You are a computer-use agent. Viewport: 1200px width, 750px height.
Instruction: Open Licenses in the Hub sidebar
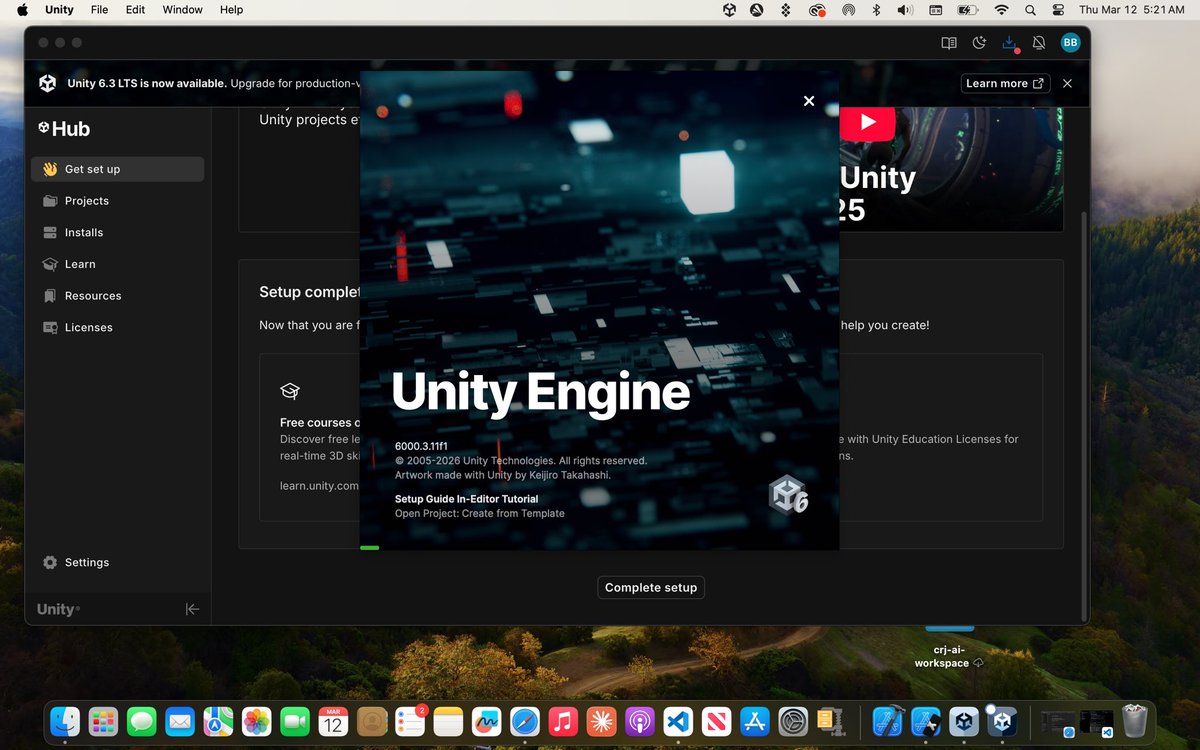[x=117, y=327]
